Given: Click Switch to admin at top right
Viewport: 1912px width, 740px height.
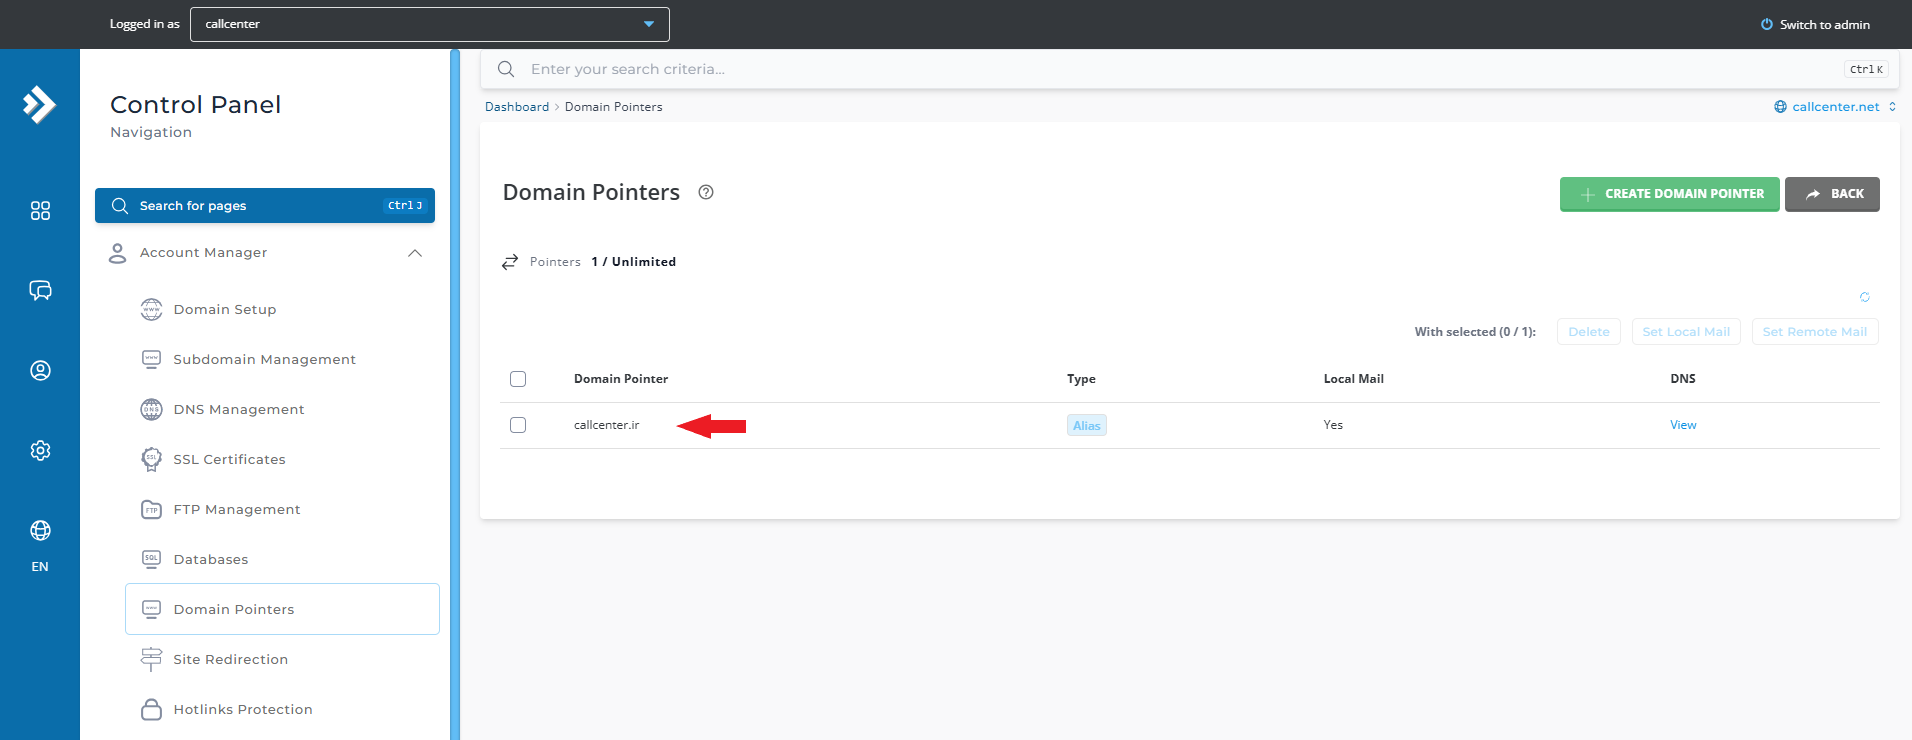Looking at the screenshot, I should click(x=1815, y=24).
